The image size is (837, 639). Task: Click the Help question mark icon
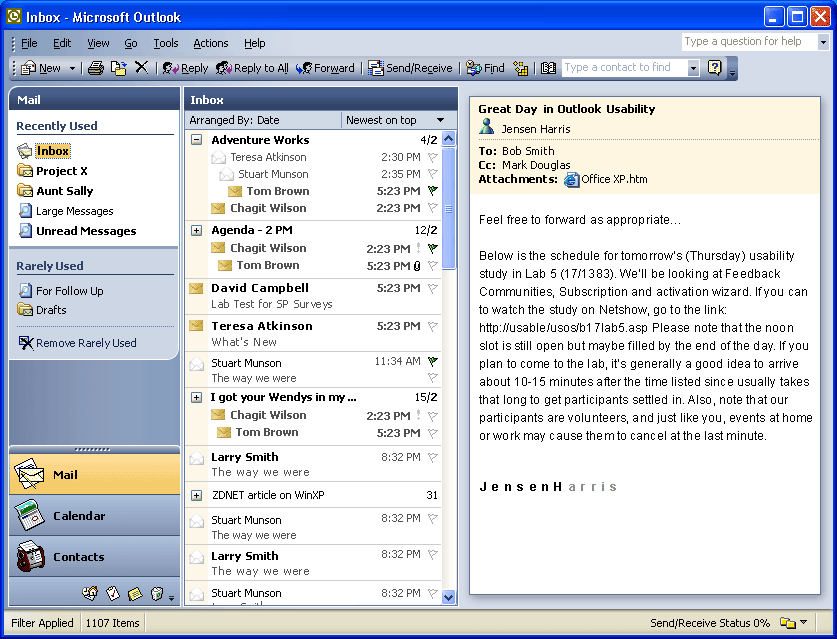coord(714,67)
